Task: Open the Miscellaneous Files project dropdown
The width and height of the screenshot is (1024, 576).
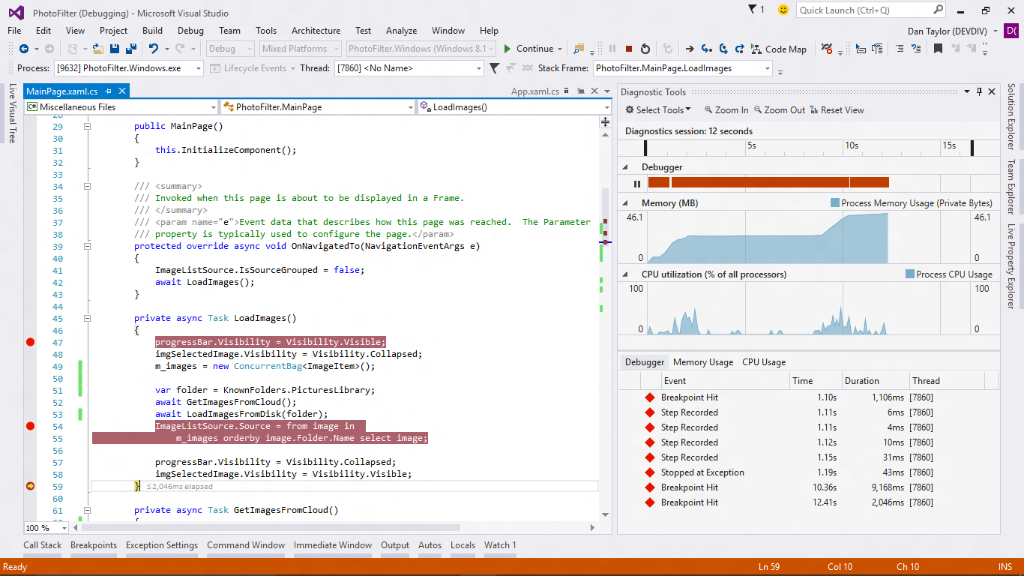Action: pyautogui.click(x=121, y=107)
